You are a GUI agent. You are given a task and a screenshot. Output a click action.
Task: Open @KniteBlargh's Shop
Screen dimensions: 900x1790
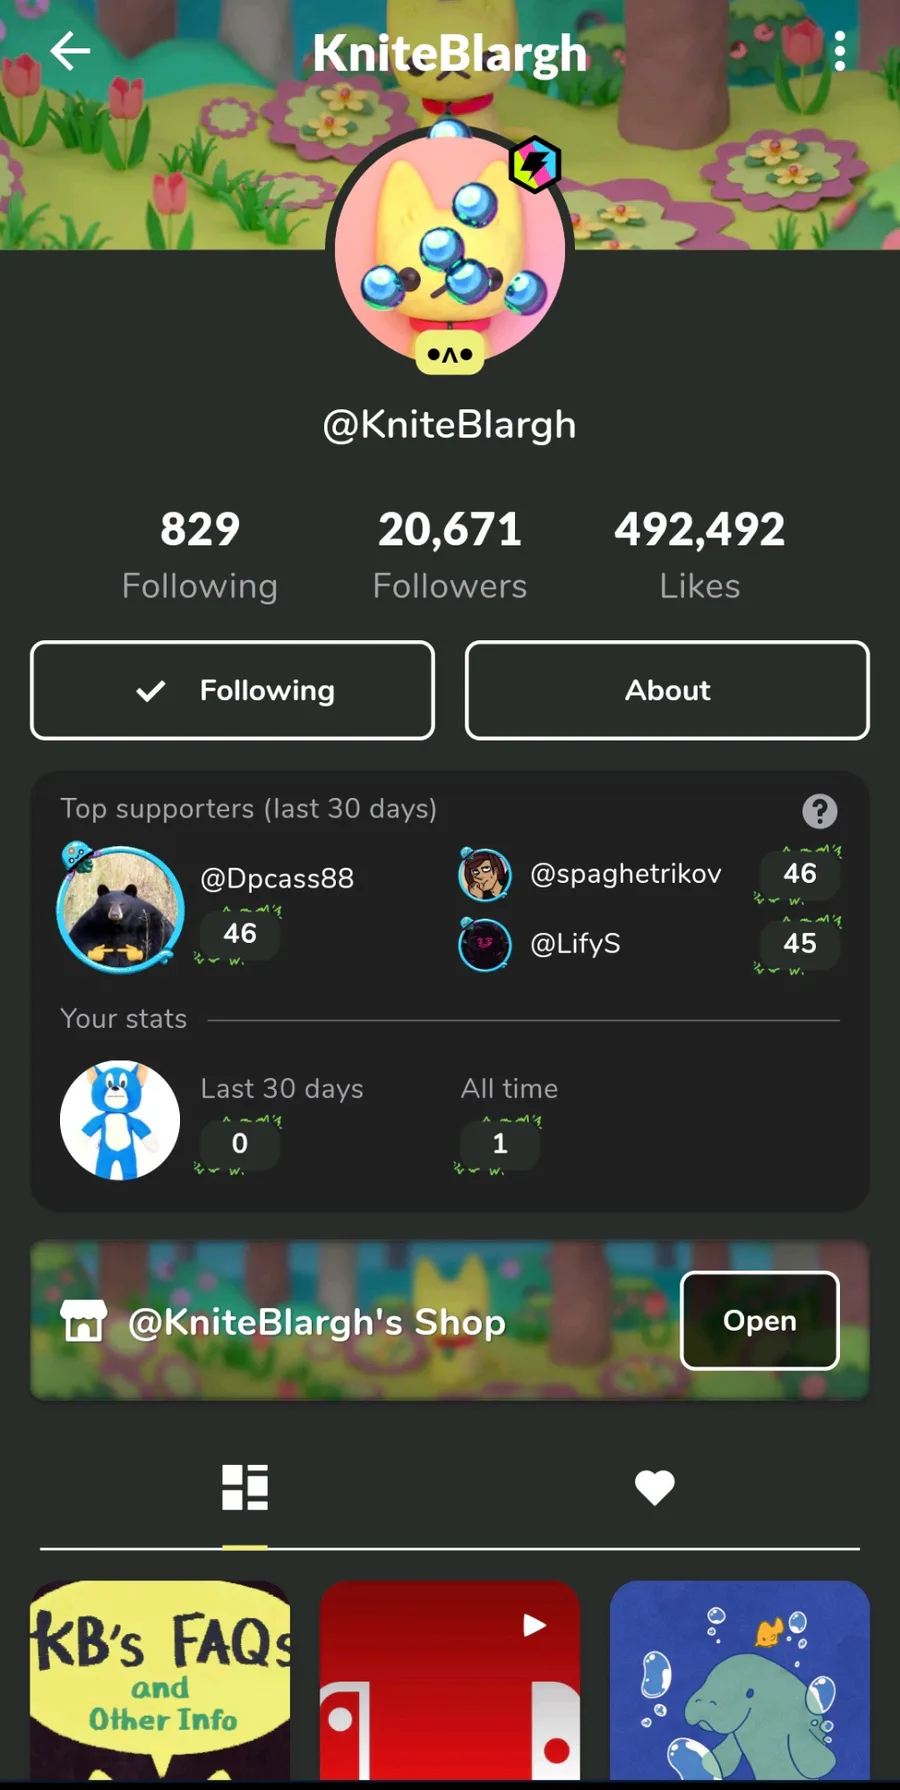tap(759, 1320)
